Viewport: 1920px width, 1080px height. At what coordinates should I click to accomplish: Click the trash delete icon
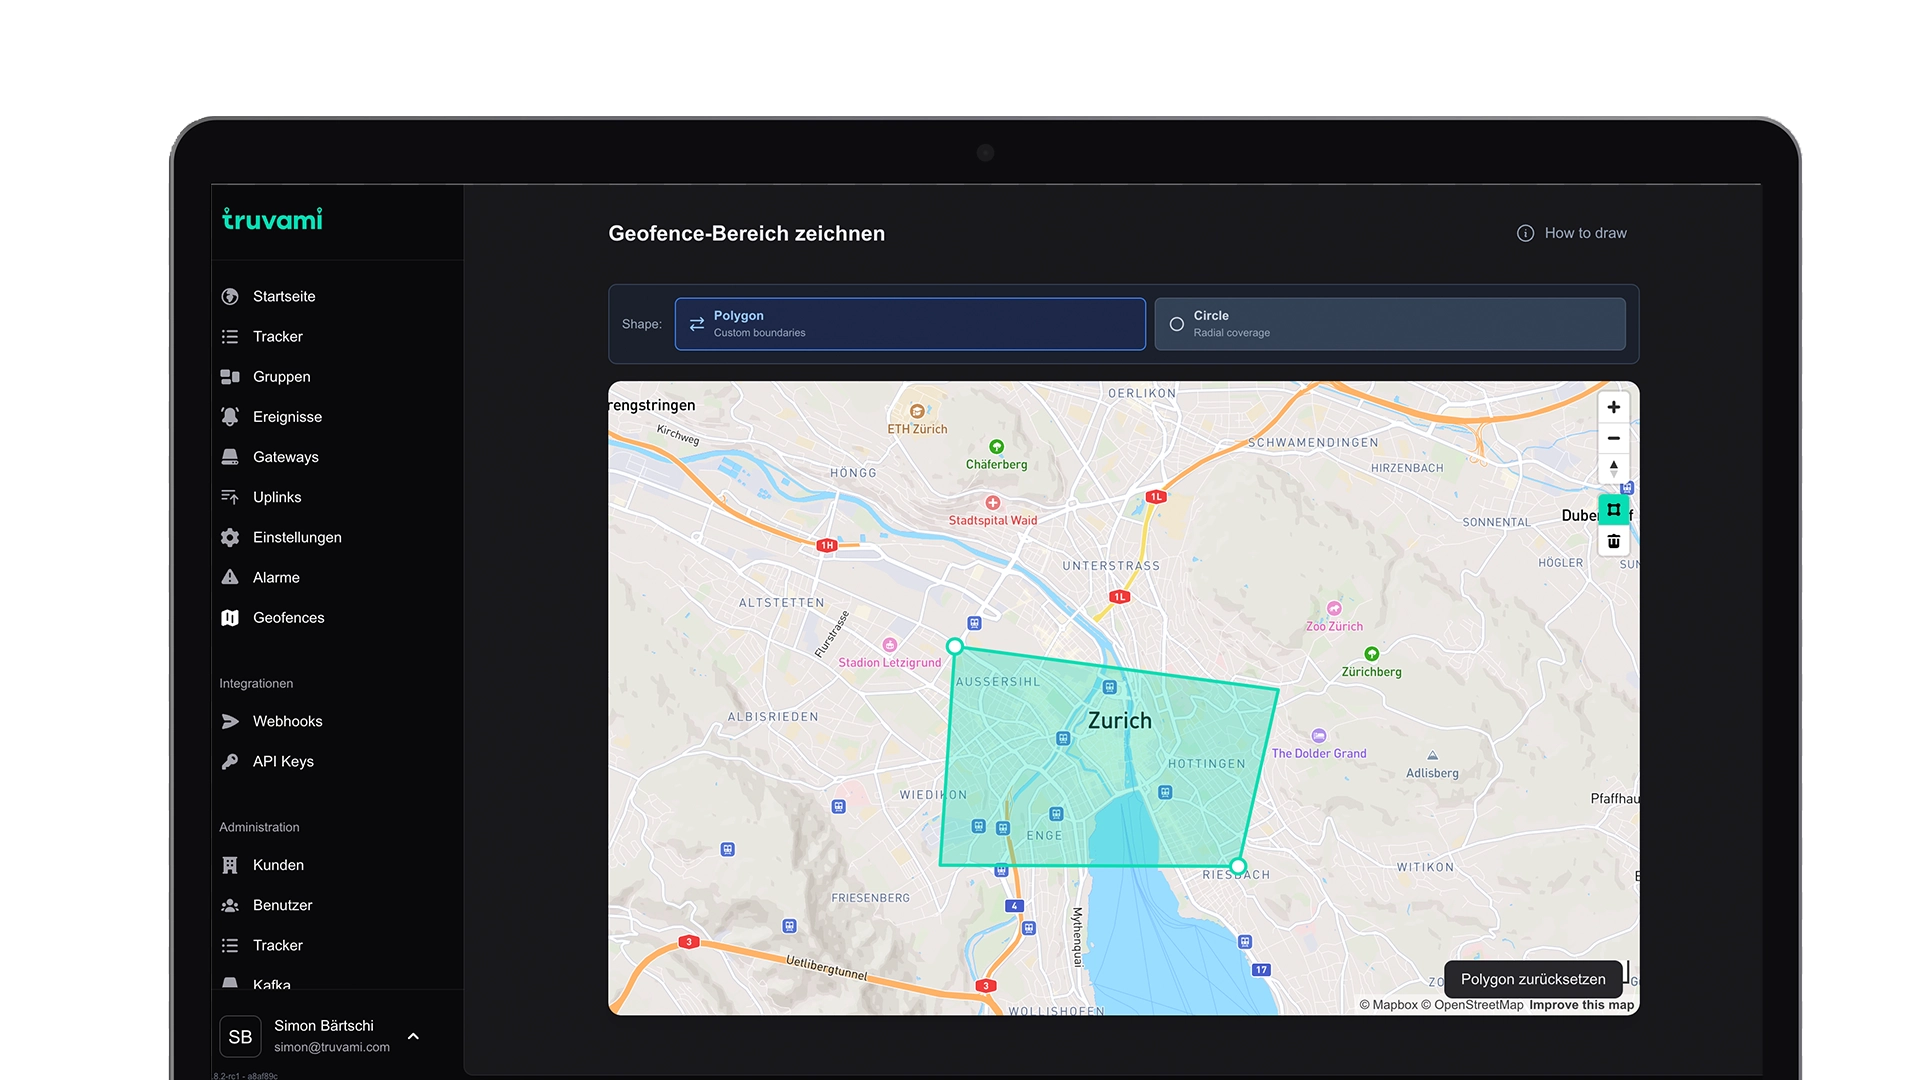click(x=1613, y=541)
